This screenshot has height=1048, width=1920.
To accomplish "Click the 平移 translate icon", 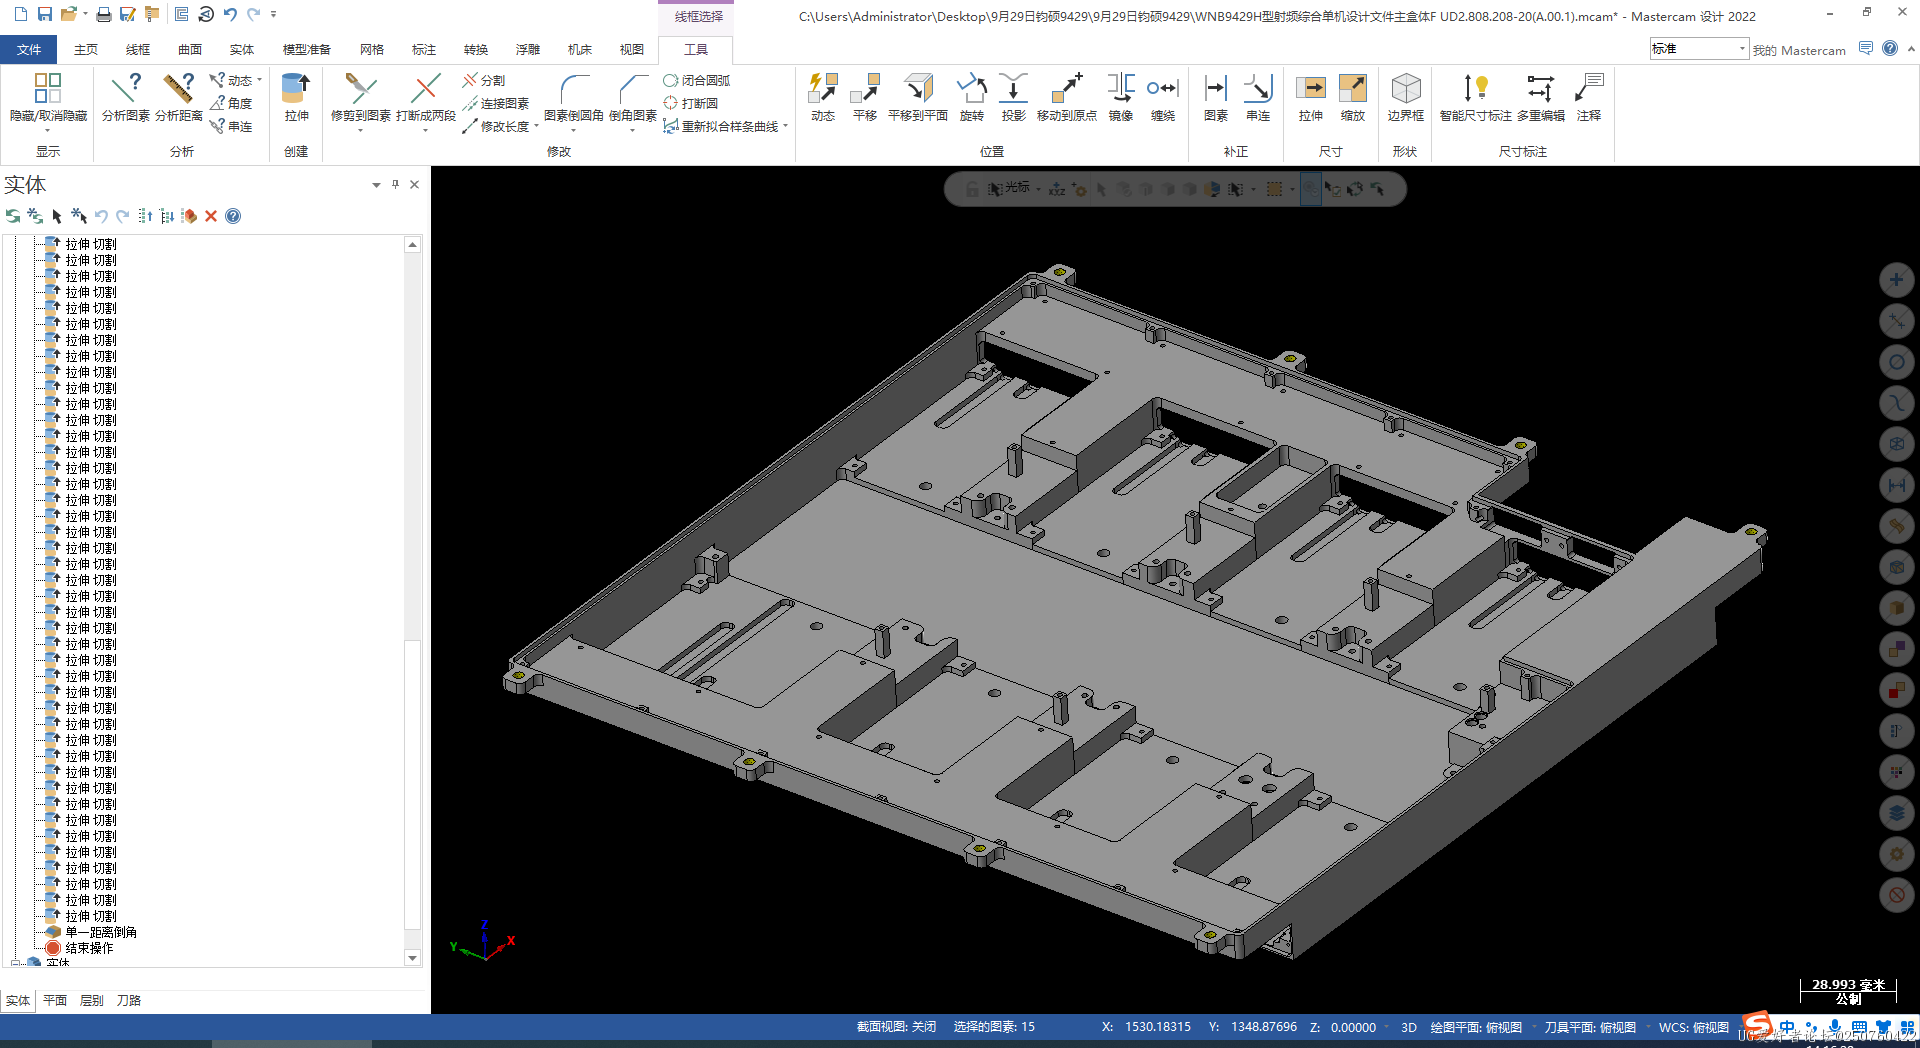I will 864,97.
